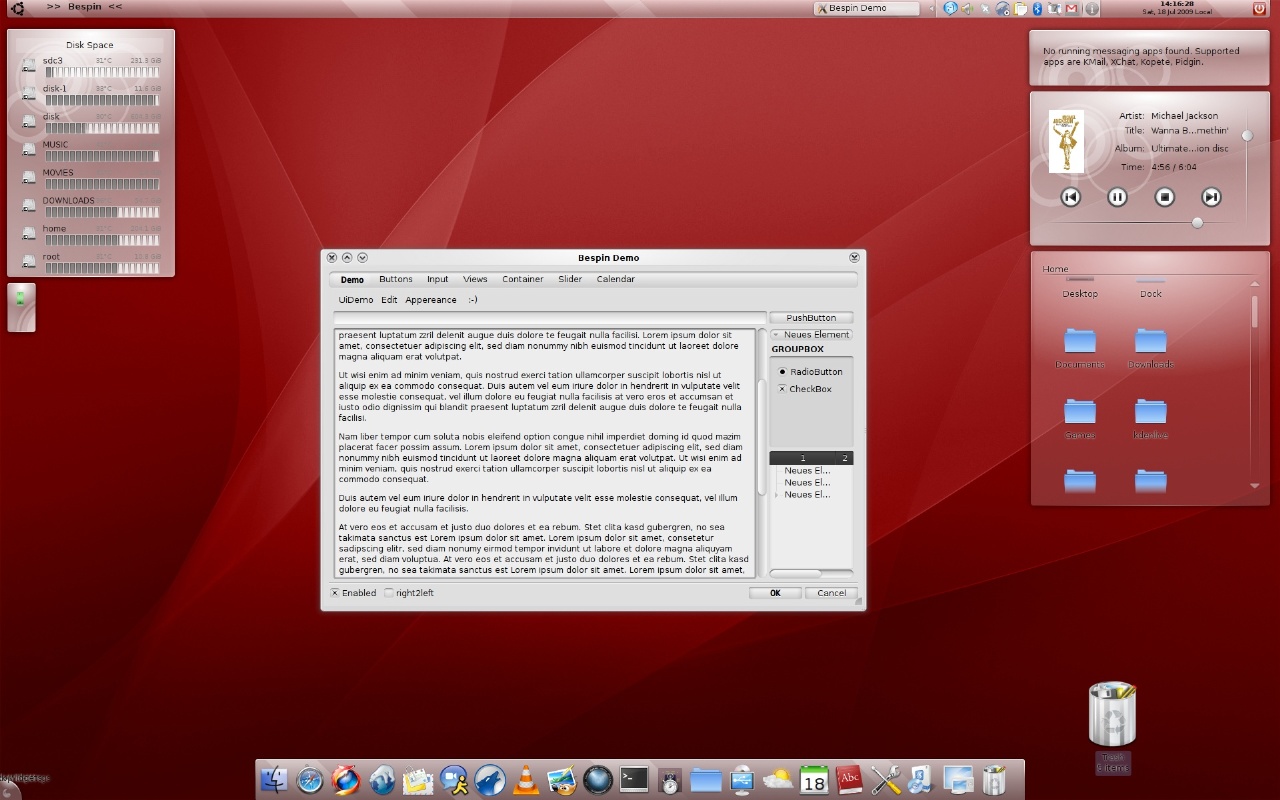Click the empty input field above text
The width and height of the screenshot is (1280, 800).
(x=550, y=318)
